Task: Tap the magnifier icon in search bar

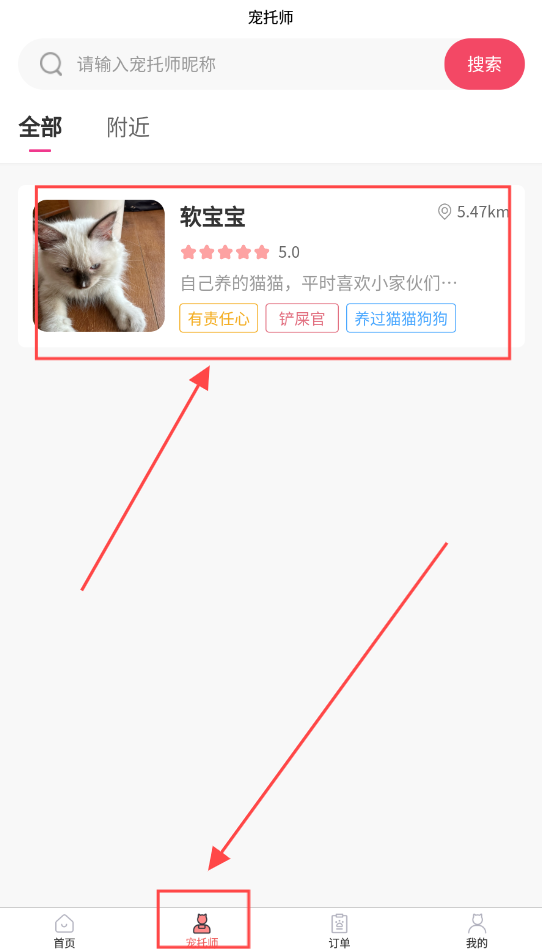Action: 51,64
